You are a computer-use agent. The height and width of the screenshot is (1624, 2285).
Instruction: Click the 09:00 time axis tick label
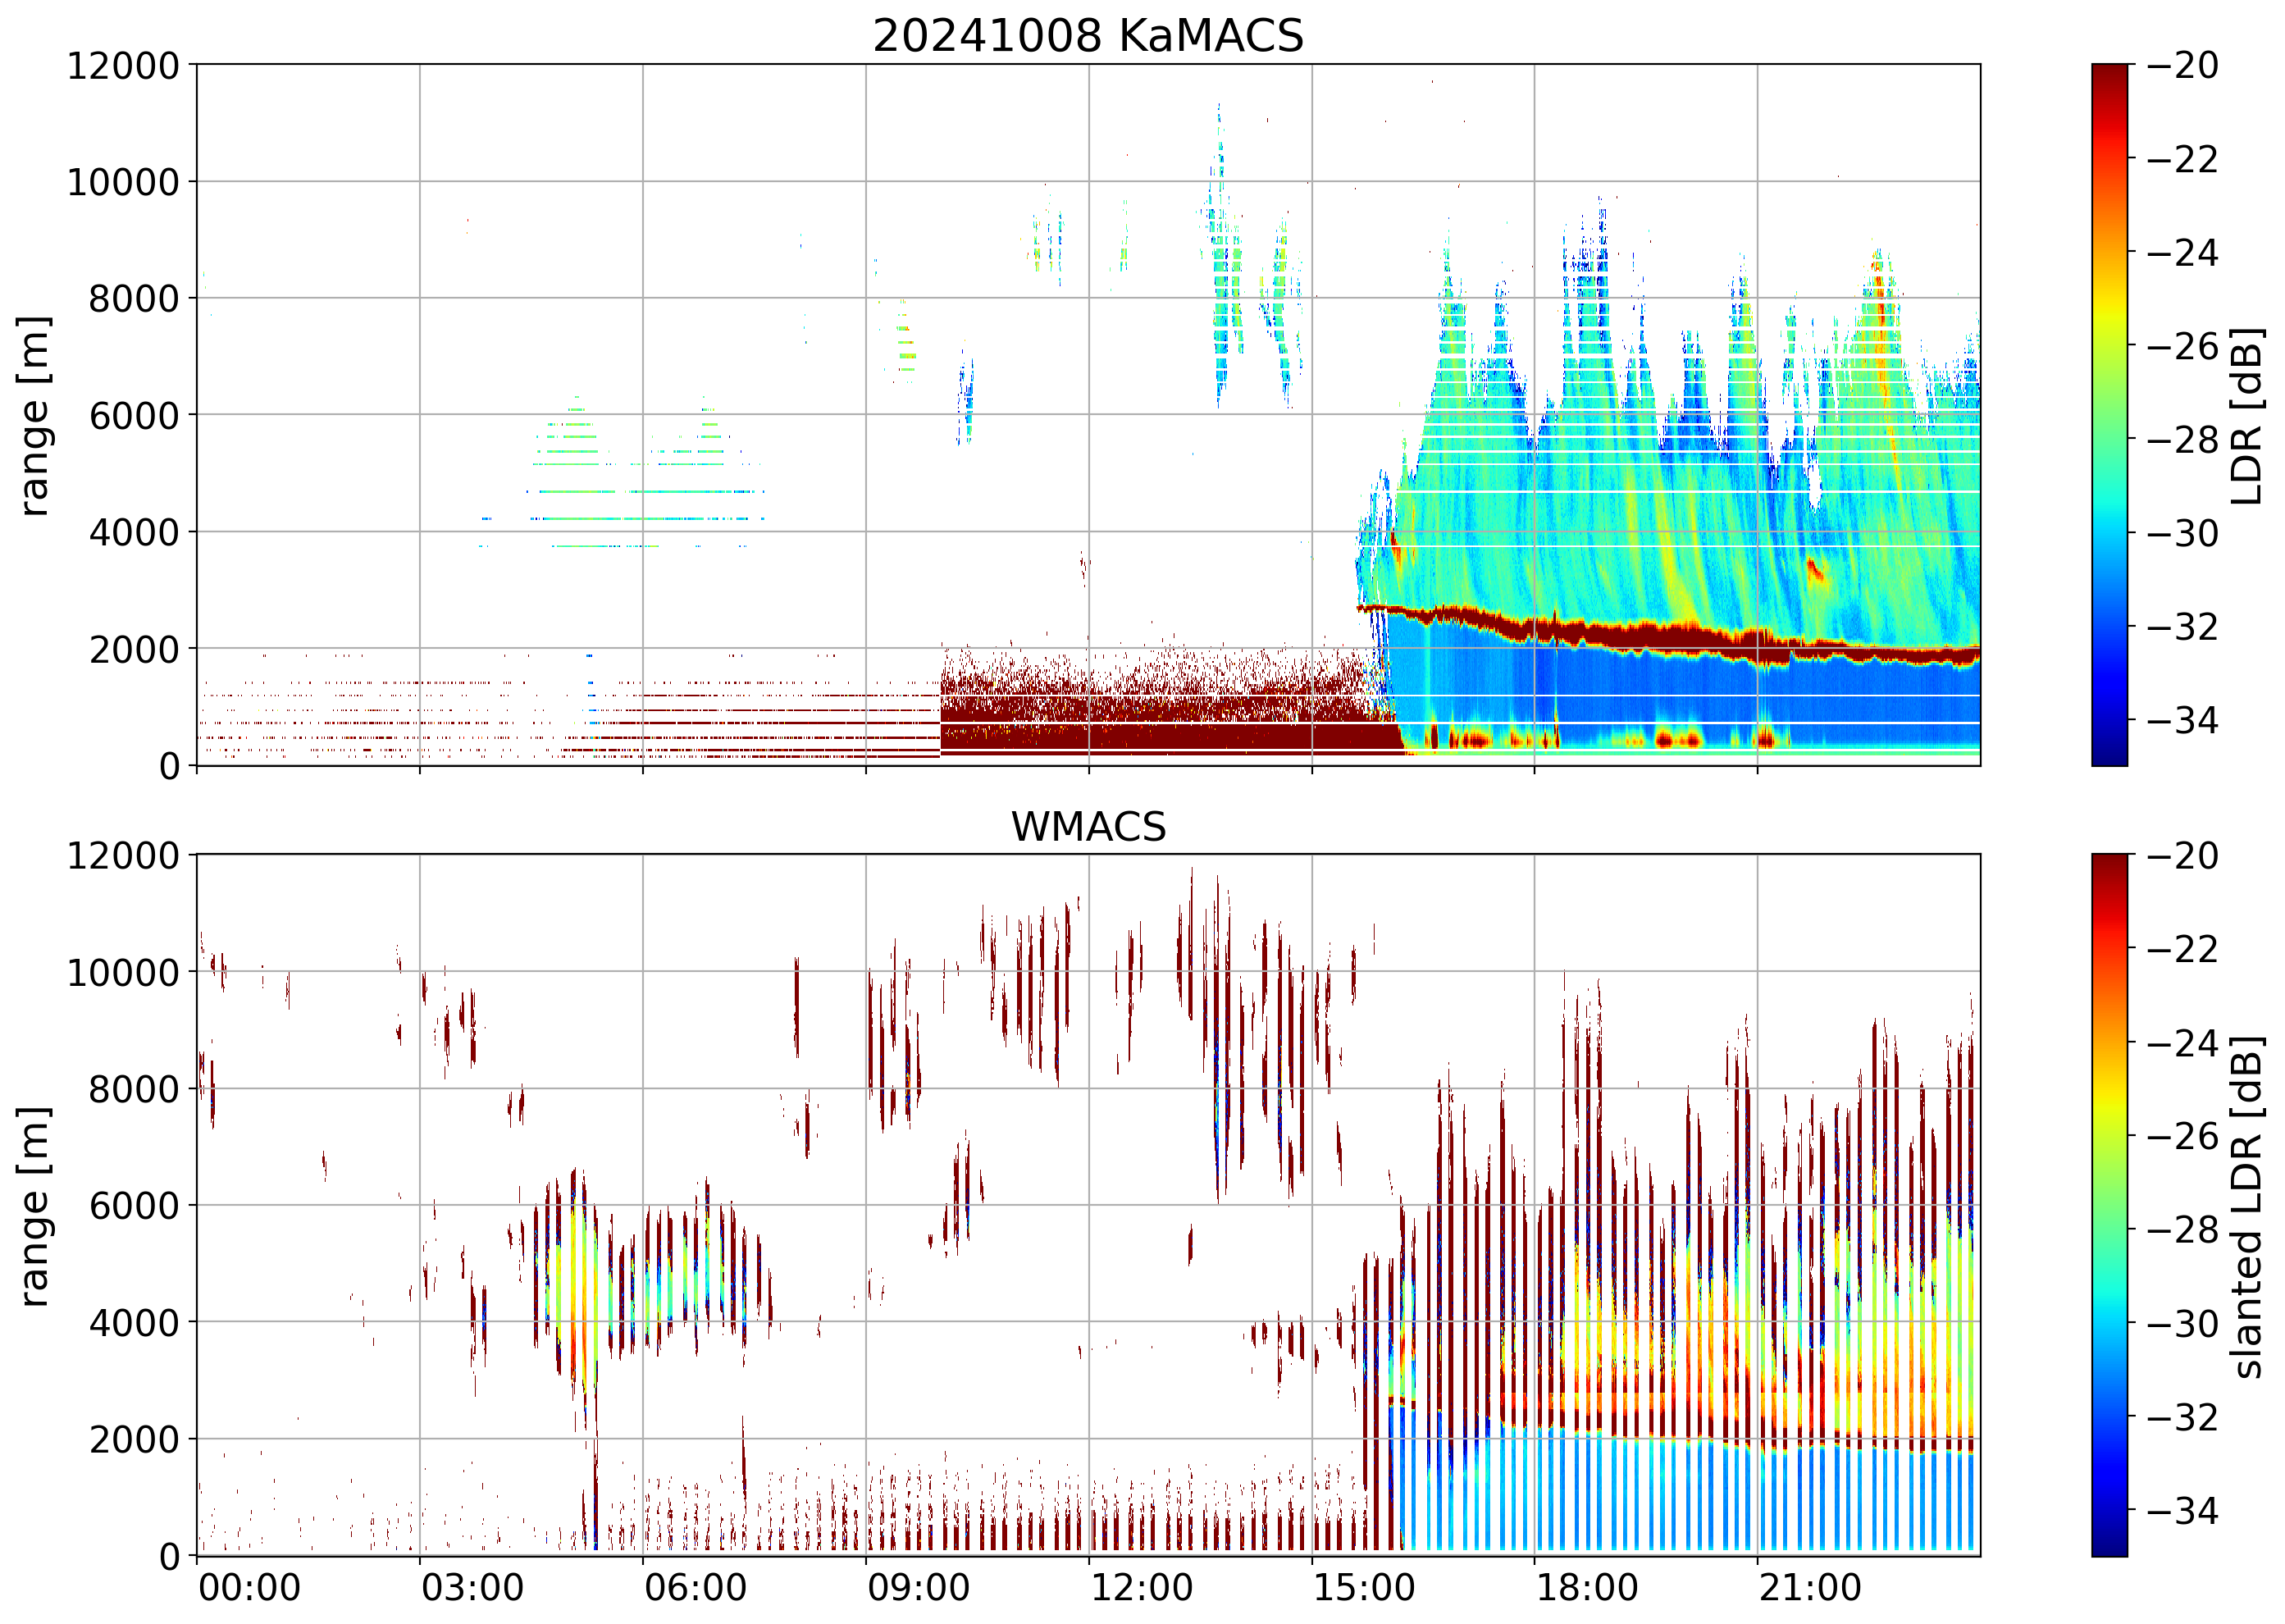coord(918,1588)
